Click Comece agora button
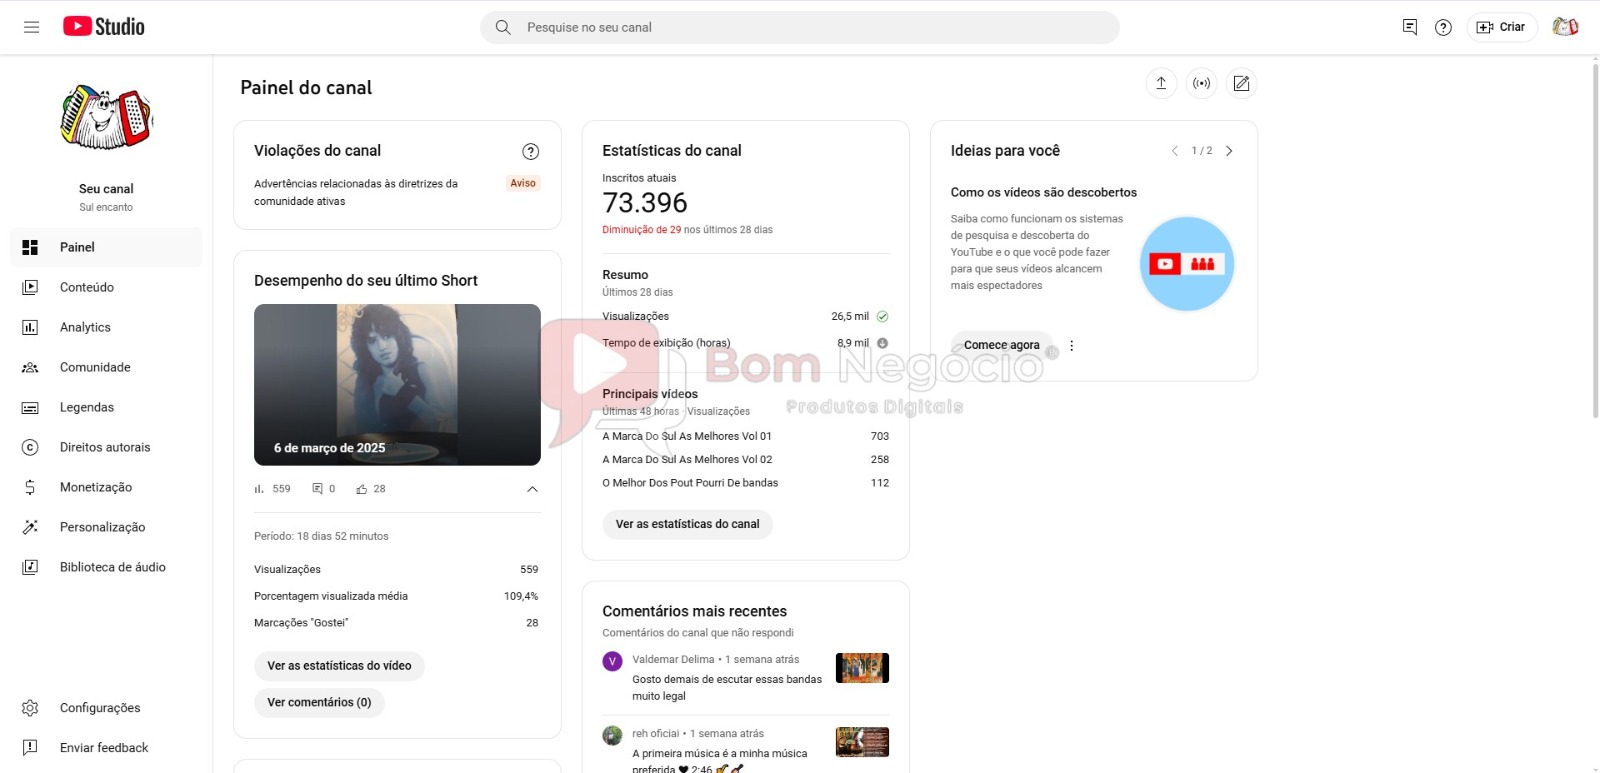This screenshot has width=1600, height=773. [x=1001, y=345]
